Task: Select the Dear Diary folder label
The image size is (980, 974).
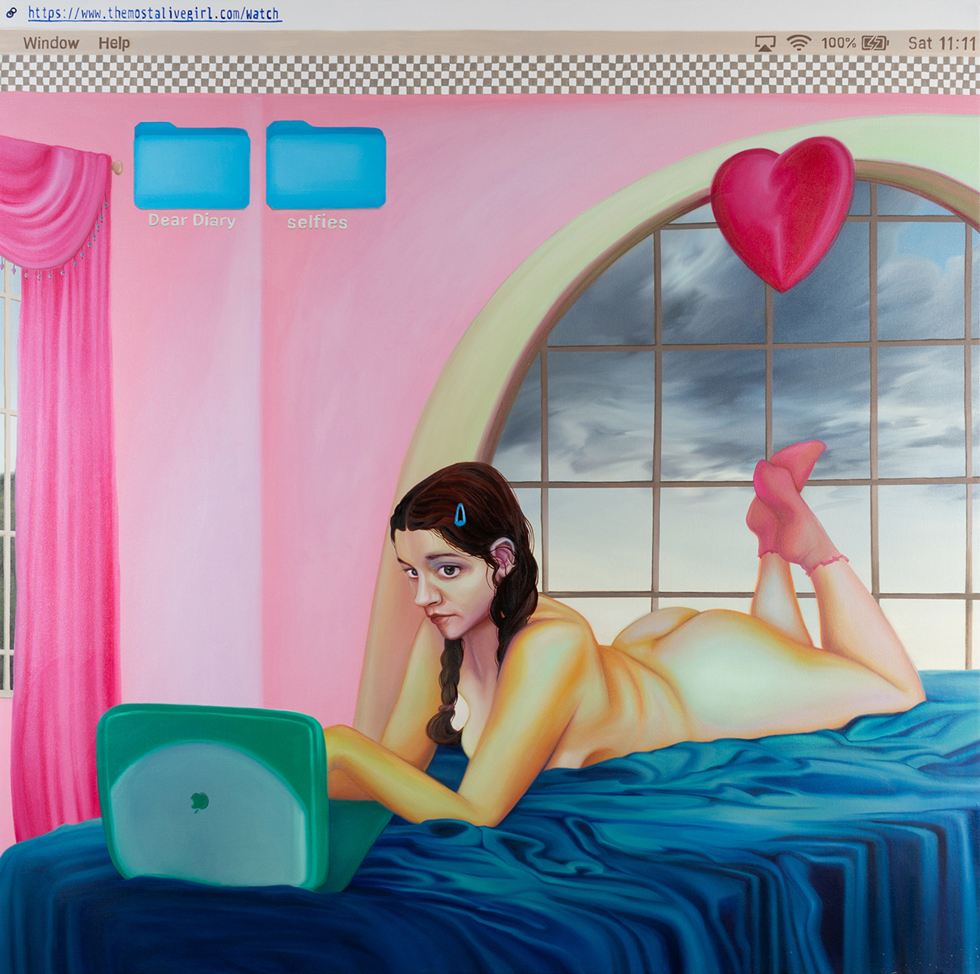Action: 192,221
